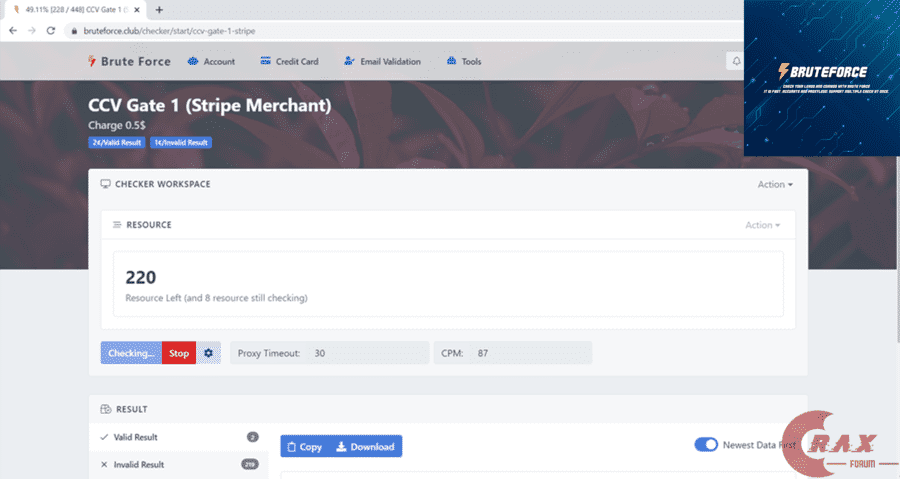Click the red Stop button
The height and width of the screenshot is (479, 900).
(x=179, y=353)
